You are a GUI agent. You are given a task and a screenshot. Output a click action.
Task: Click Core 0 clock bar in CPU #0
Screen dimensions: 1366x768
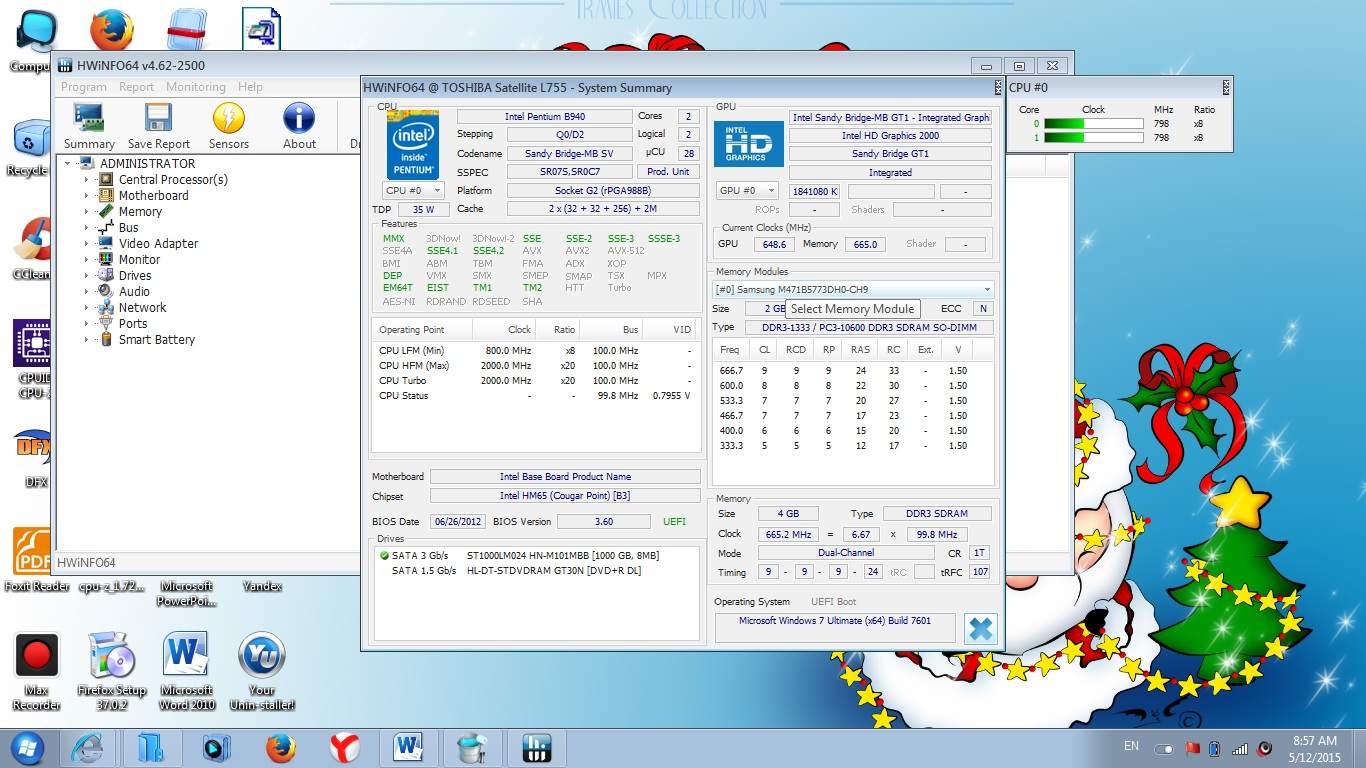coord(1094,124)
